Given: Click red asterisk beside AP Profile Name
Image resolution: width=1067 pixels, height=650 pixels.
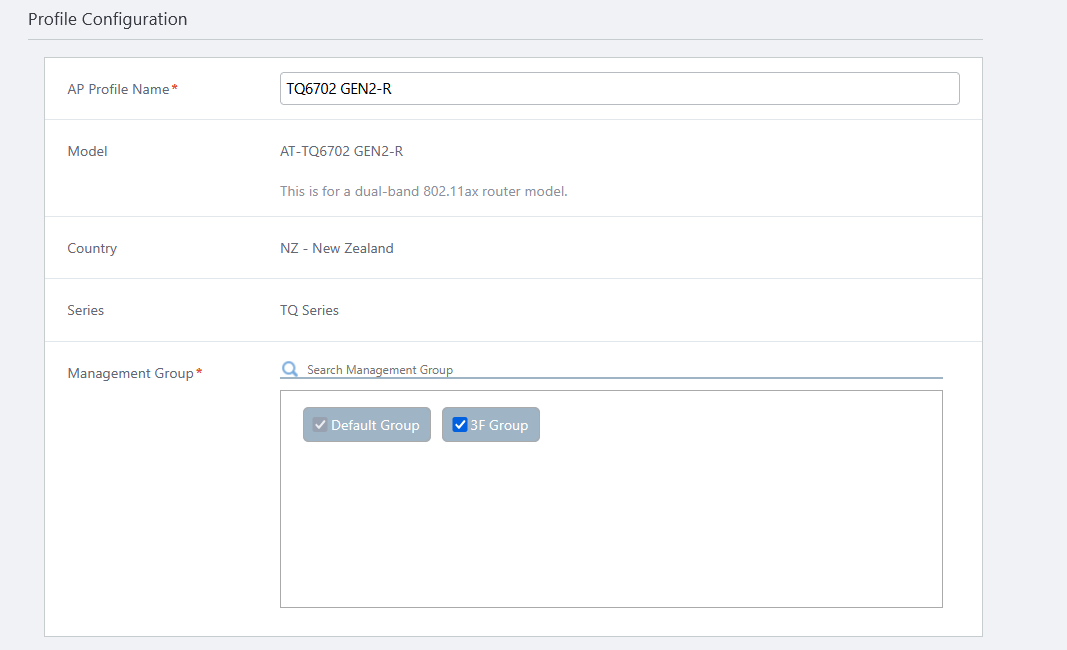Looking at the screenshot, I should click(x=175, y=88).
